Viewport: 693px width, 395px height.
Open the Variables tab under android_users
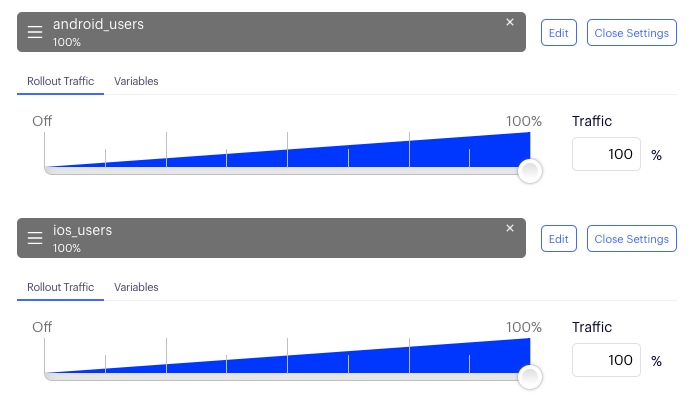tap(136, 81)
